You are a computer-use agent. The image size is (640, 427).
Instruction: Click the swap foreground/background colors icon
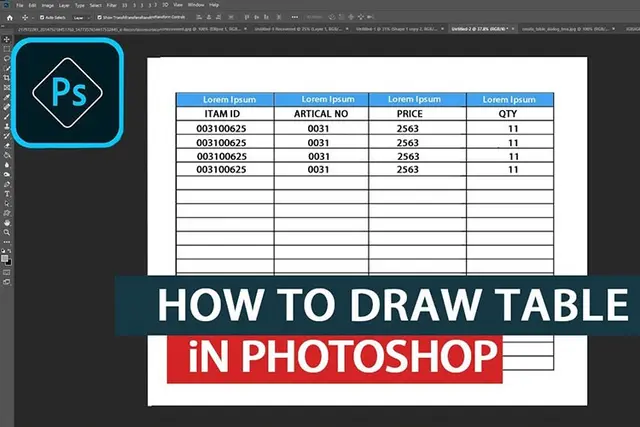click(x=10, y=251)
